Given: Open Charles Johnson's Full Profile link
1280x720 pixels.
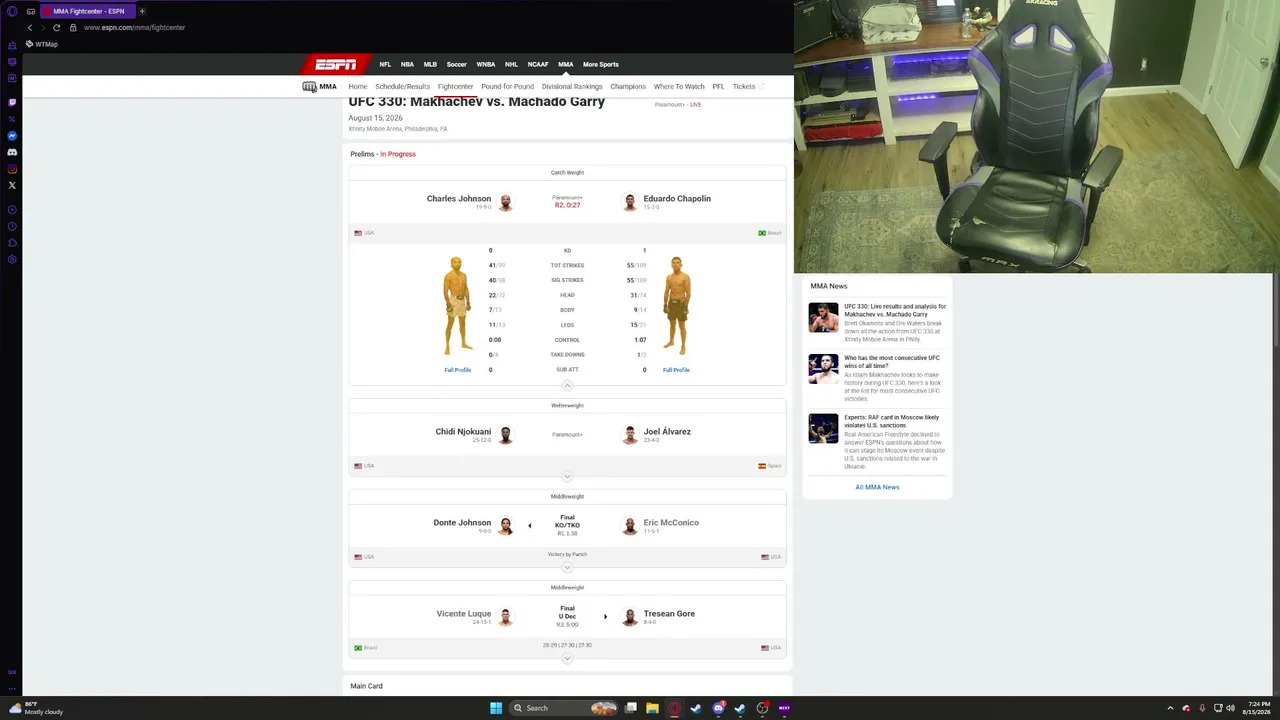Looking at the screenshot, I should [x=457, y=370].
